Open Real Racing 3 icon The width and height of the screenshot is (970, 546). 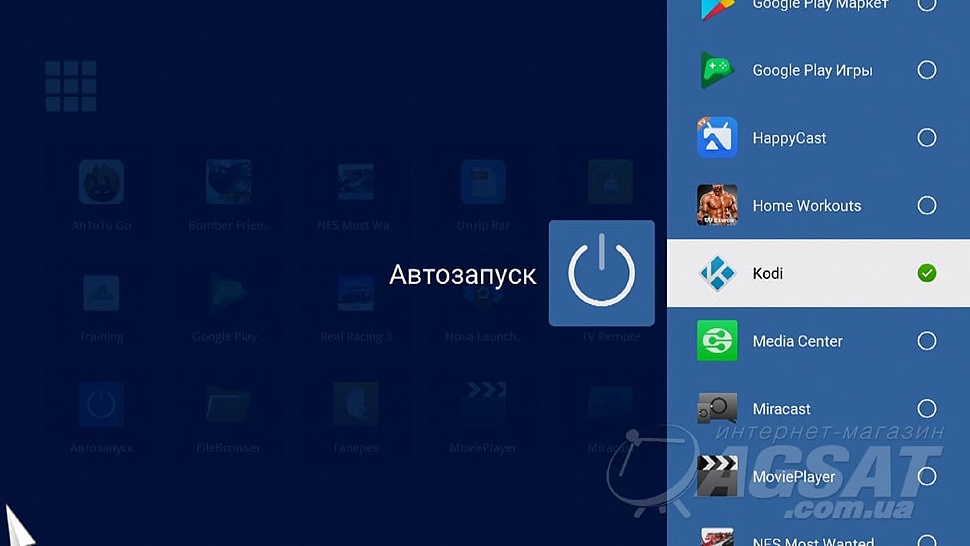[356, 293]
